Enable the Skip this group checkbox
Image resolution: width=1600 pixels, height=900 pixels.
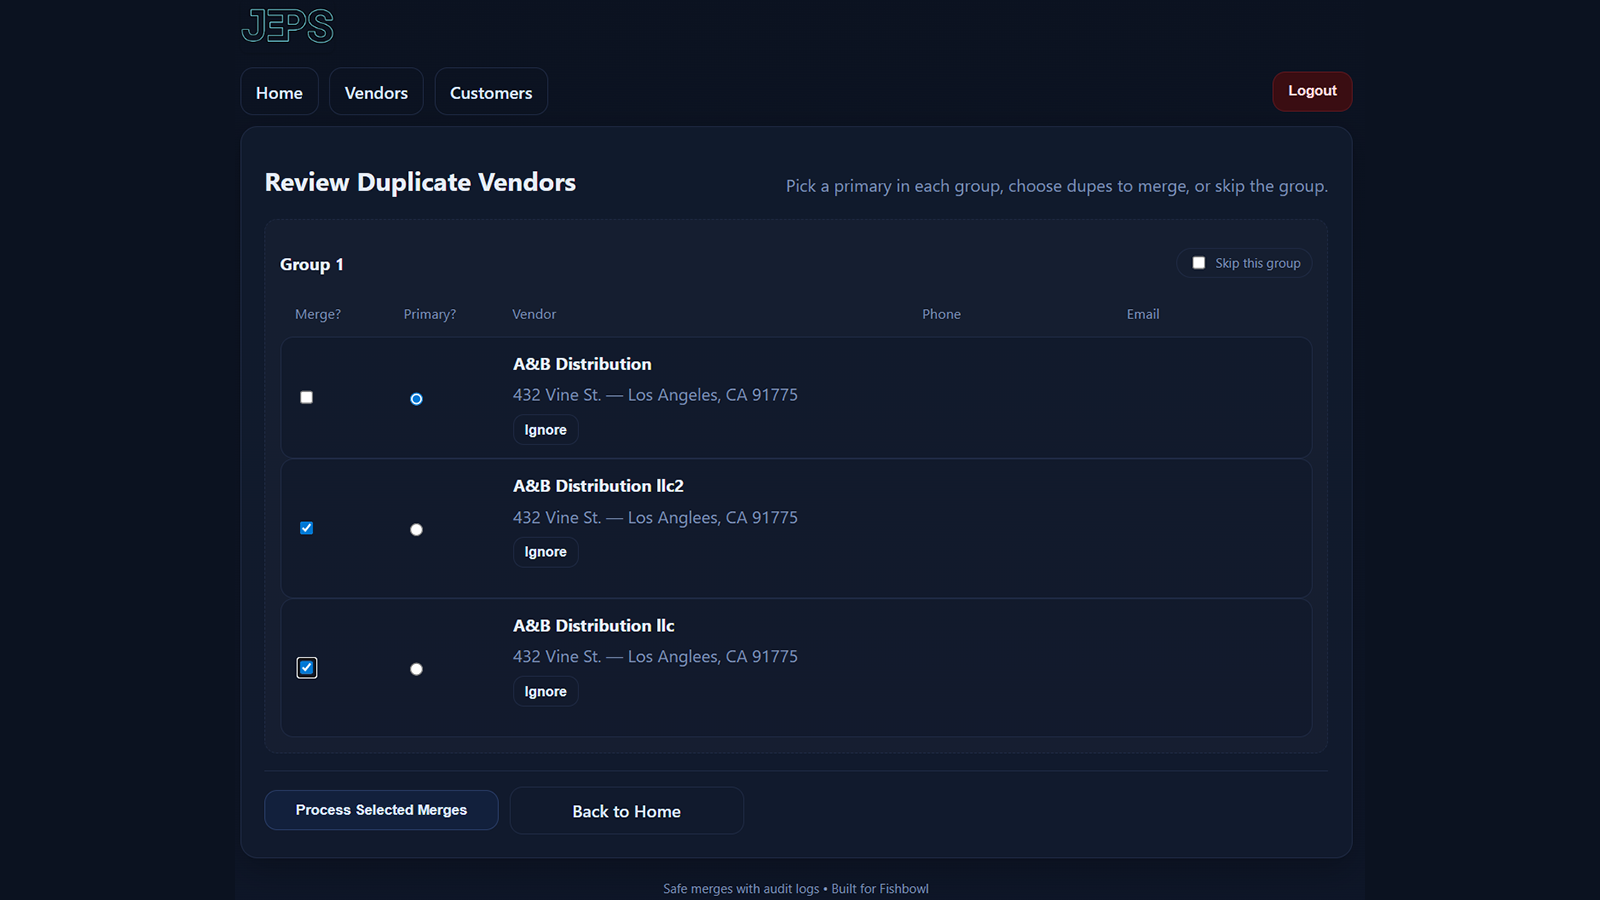[x=1198, y=263]
